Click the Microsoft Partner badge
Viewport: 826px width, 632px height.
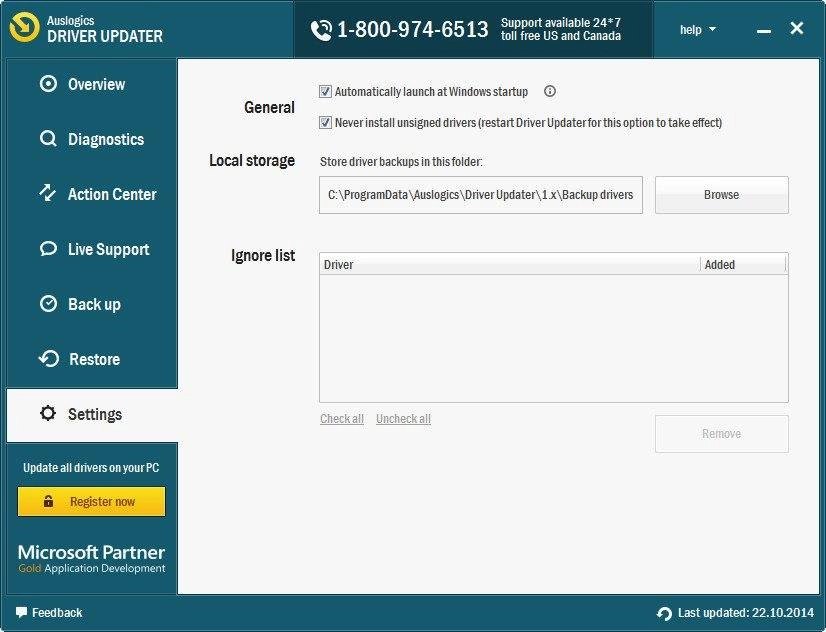(92, 559)
